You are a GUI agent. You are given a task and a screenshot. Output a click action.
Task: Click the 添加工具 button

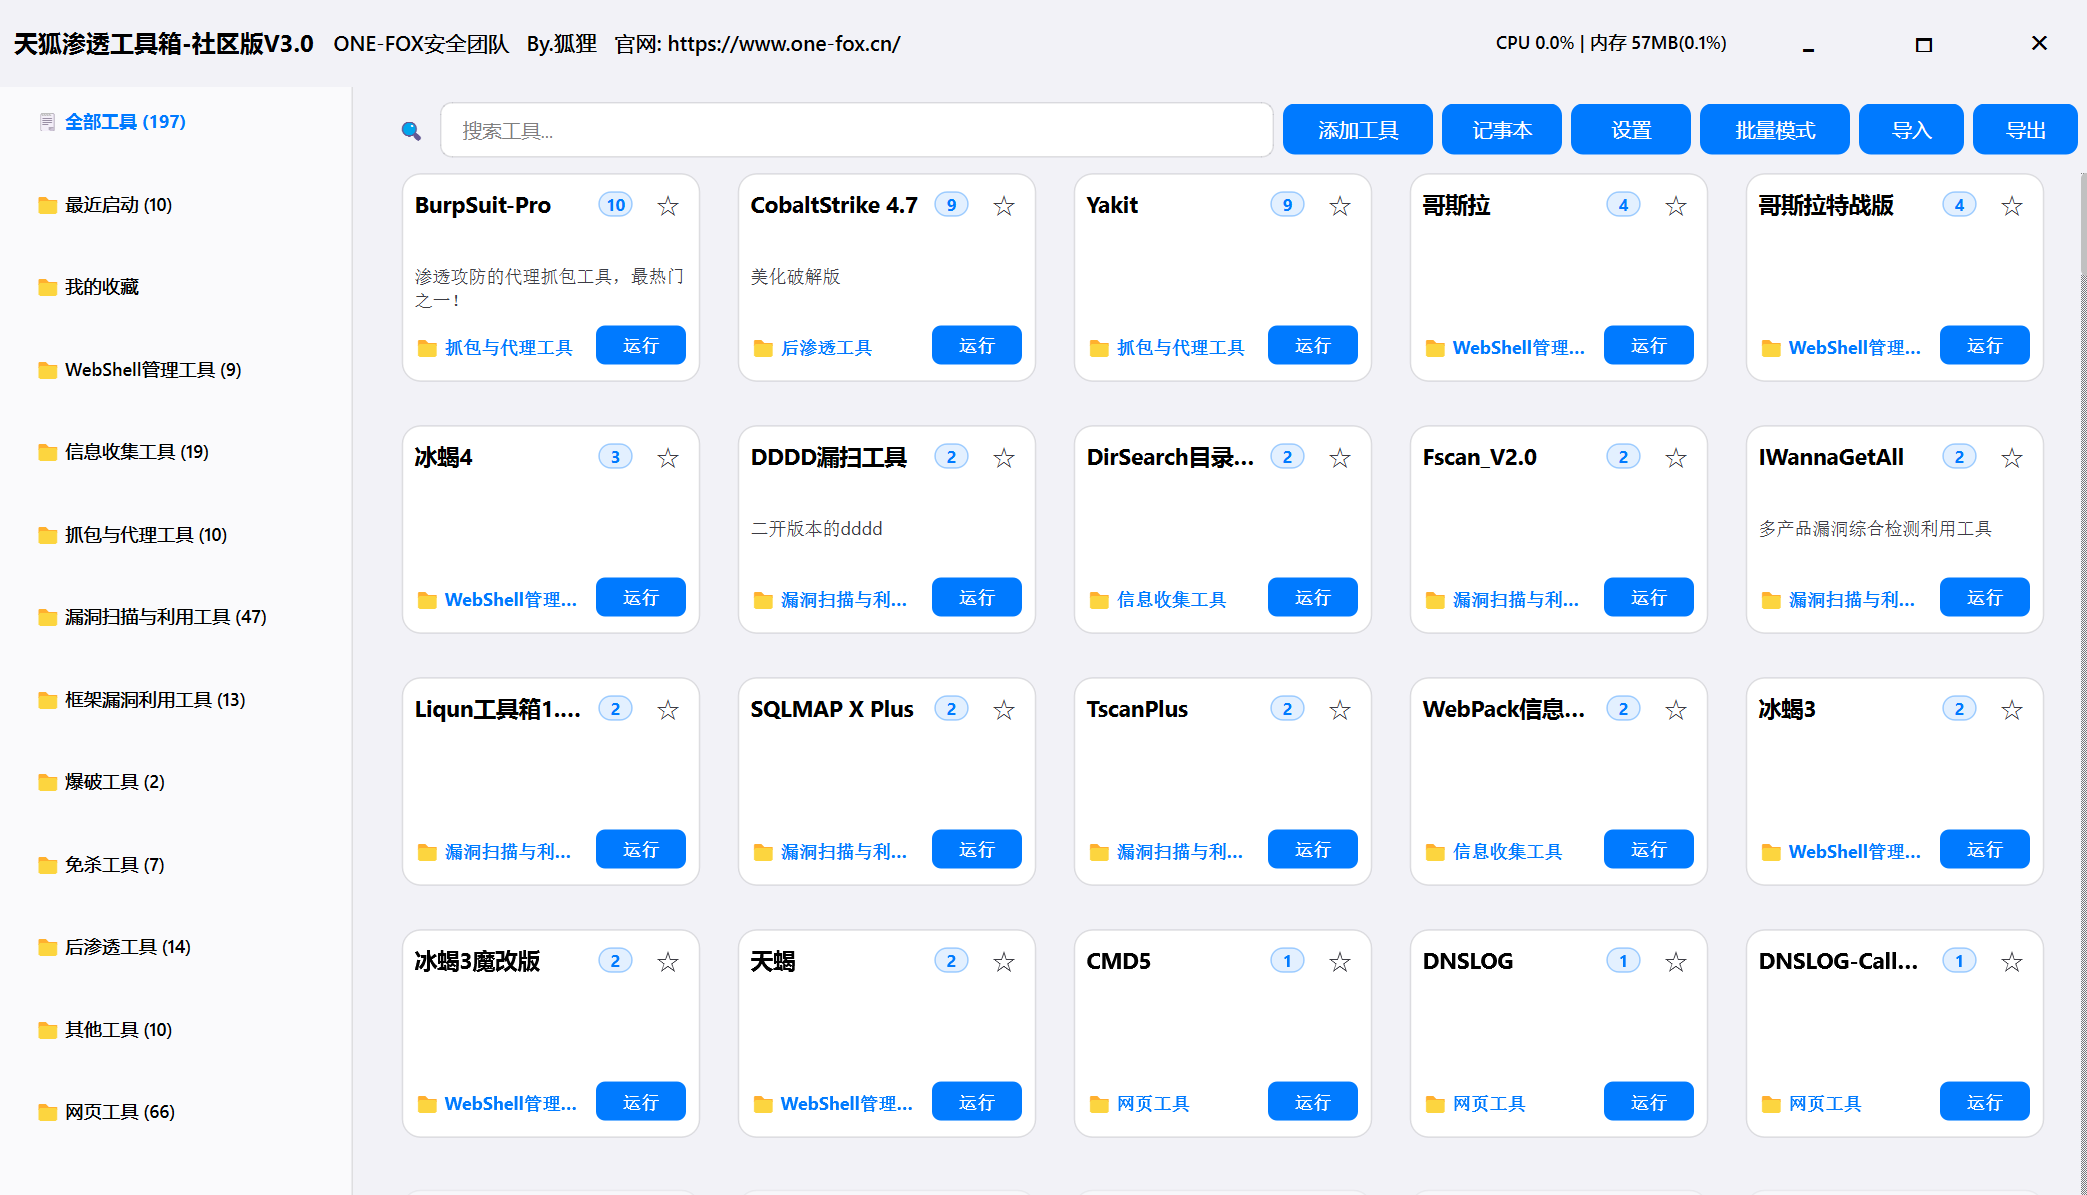1357,130
